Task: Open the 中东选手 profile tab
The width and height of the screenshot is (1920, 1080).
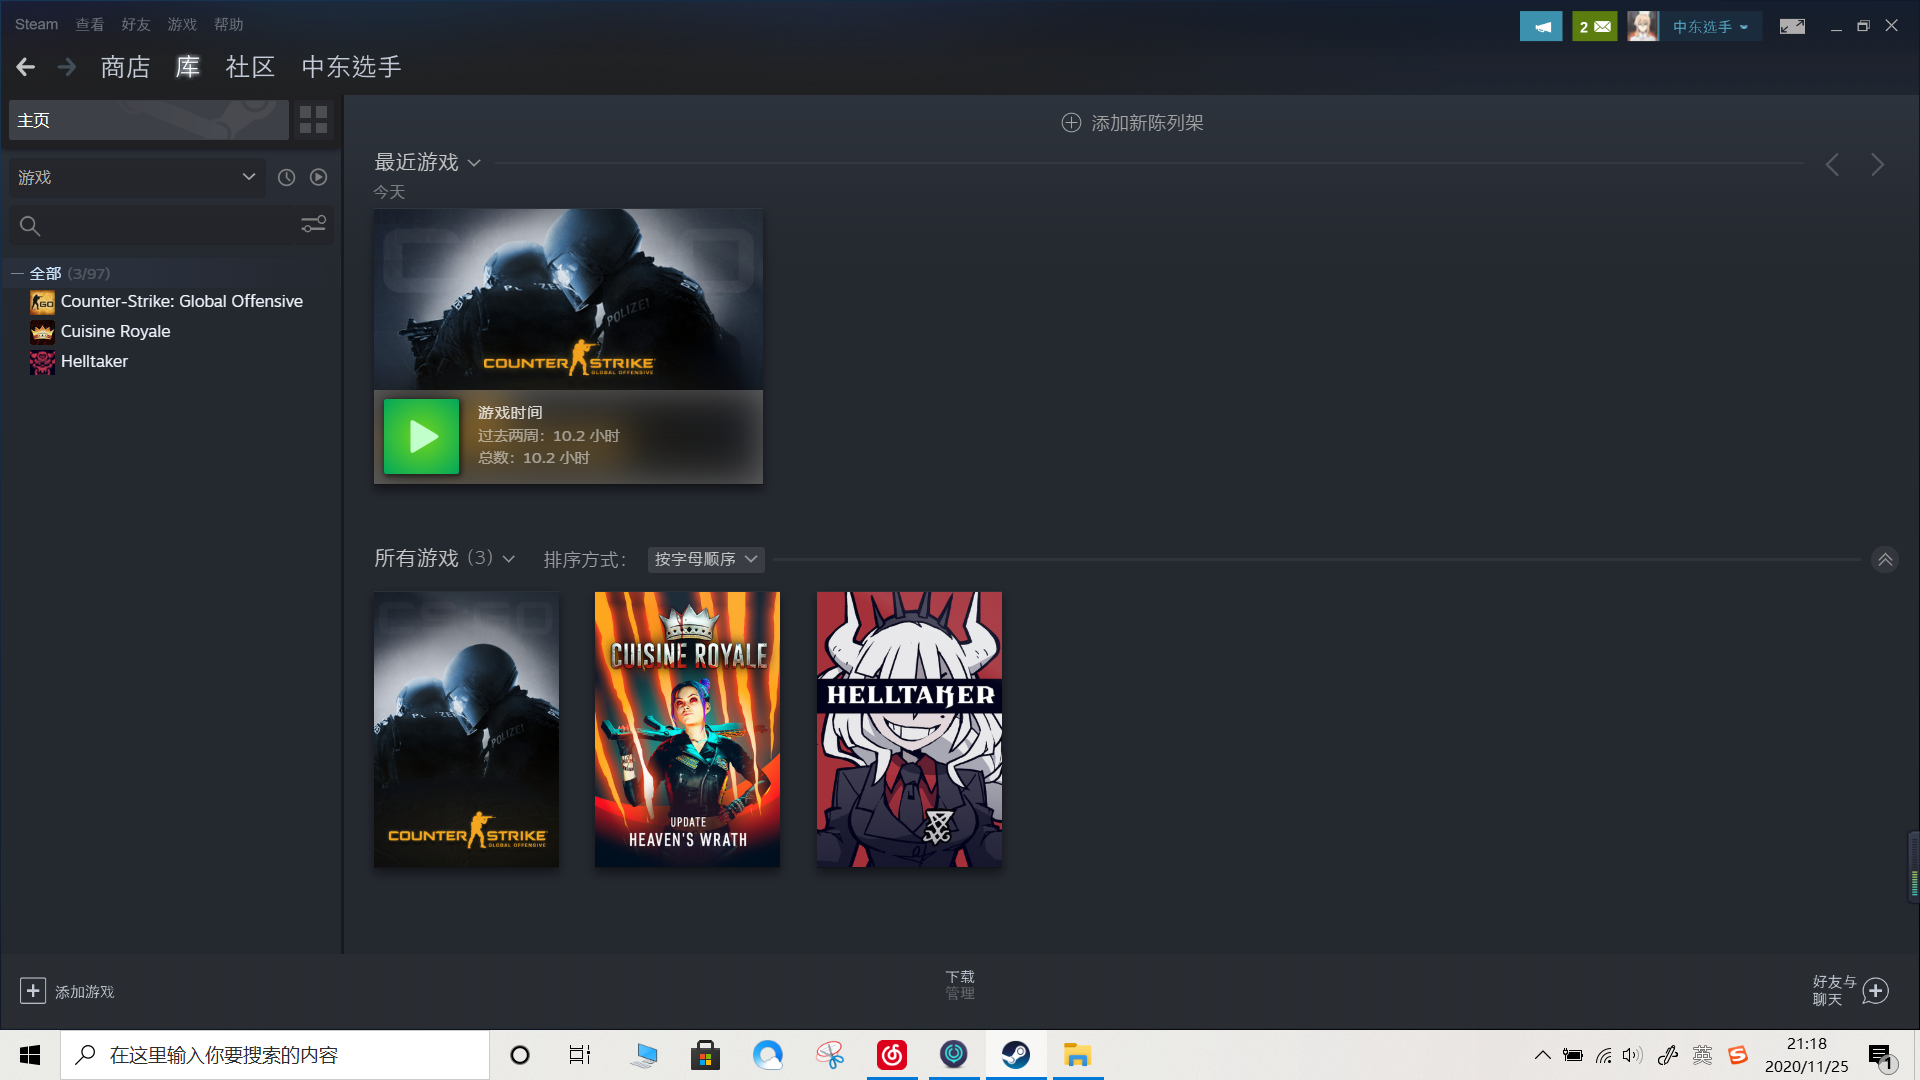Action: pos(351,67)
